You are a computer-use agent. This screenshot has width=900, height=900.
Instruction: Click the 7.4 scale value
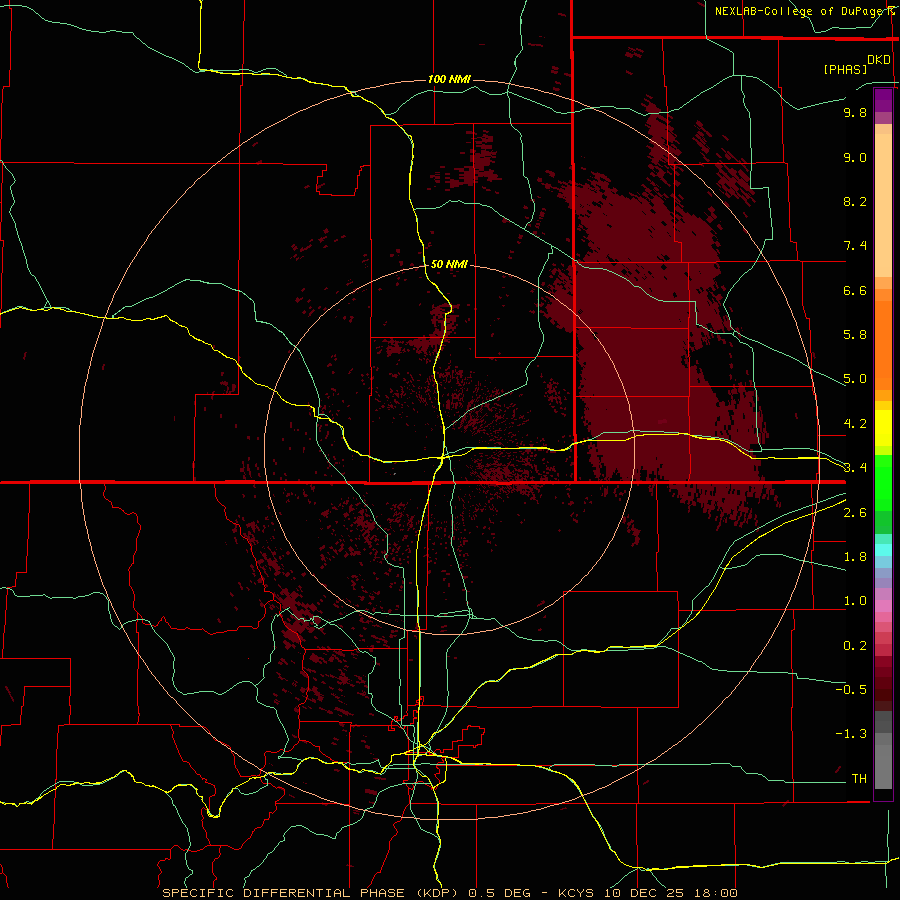[855, 246]
